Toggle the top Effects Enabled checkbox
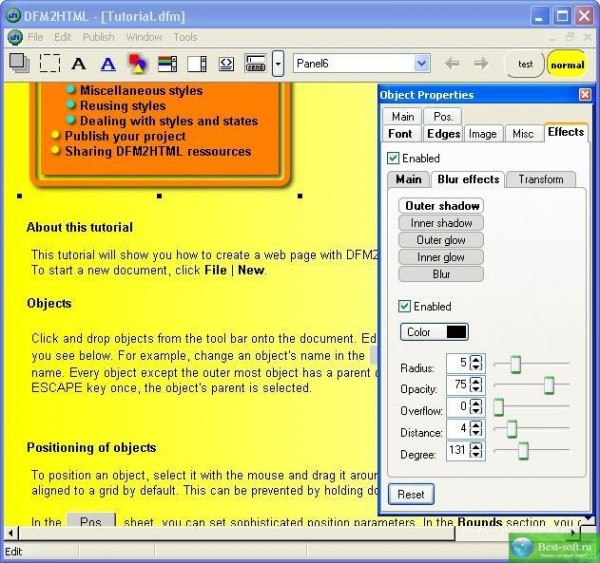Screen dimensions: 600x563 [393, 158]
